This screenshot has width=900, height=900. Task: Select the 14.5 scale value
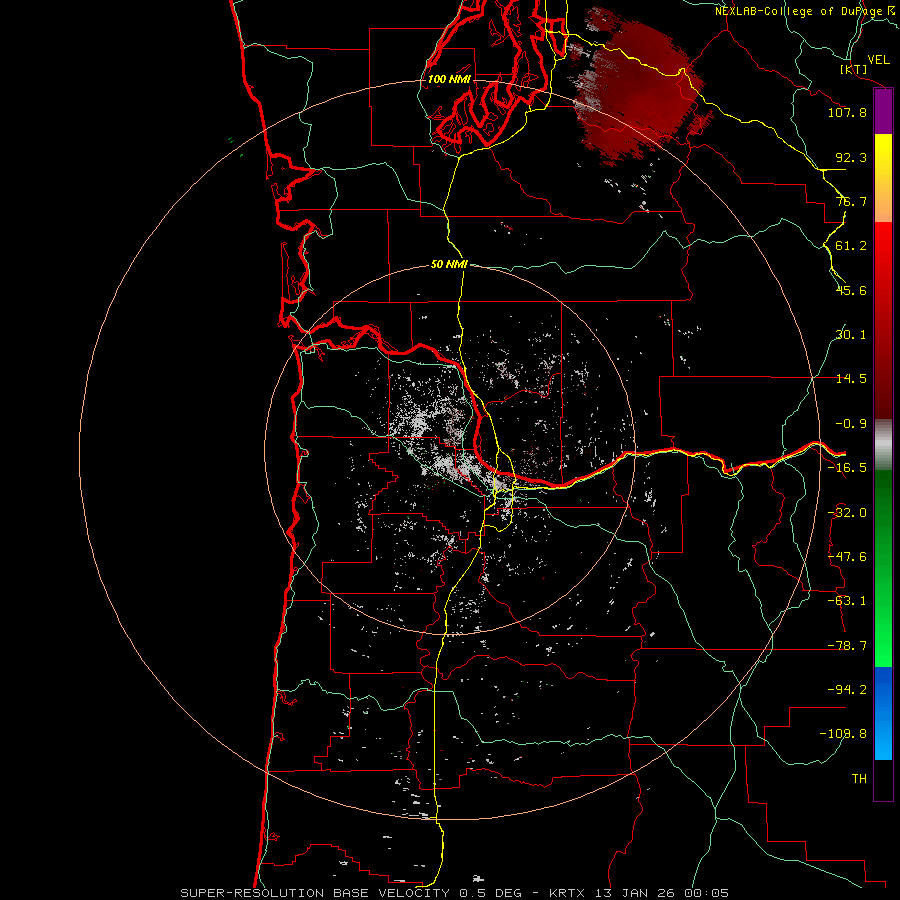point(851,379)
